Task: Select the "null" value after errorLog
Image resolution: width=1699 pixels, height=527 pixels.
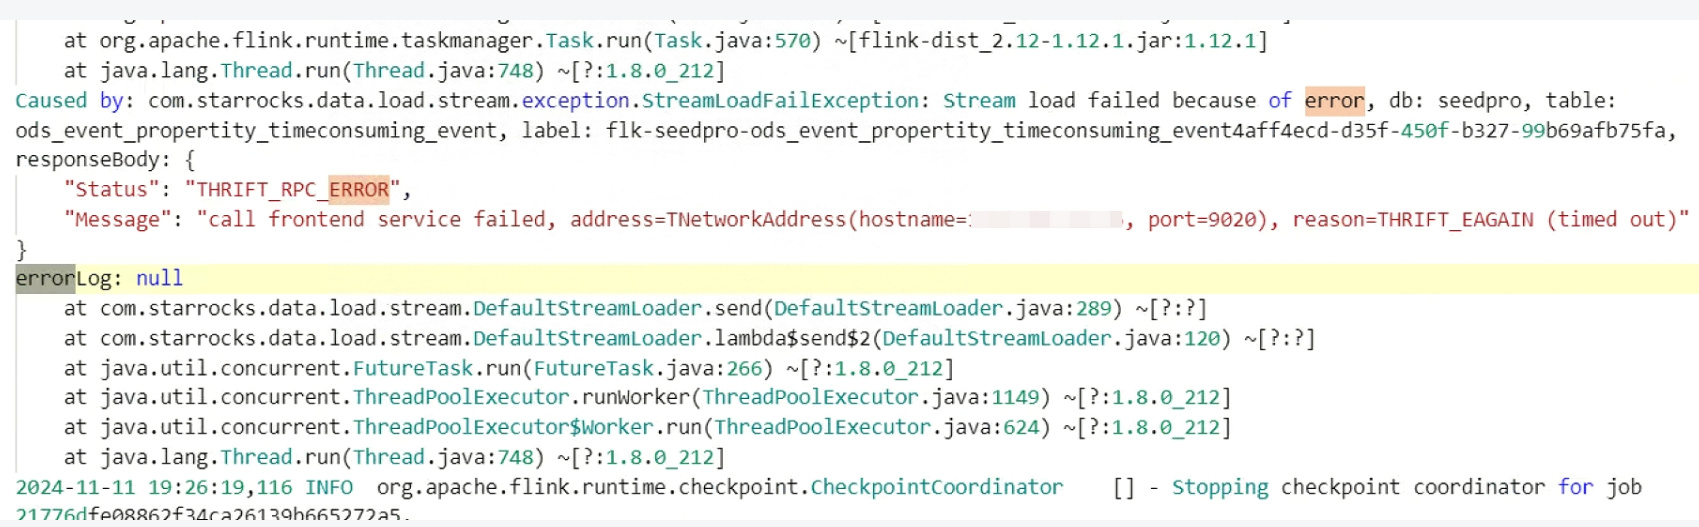Action: (160, 278)
